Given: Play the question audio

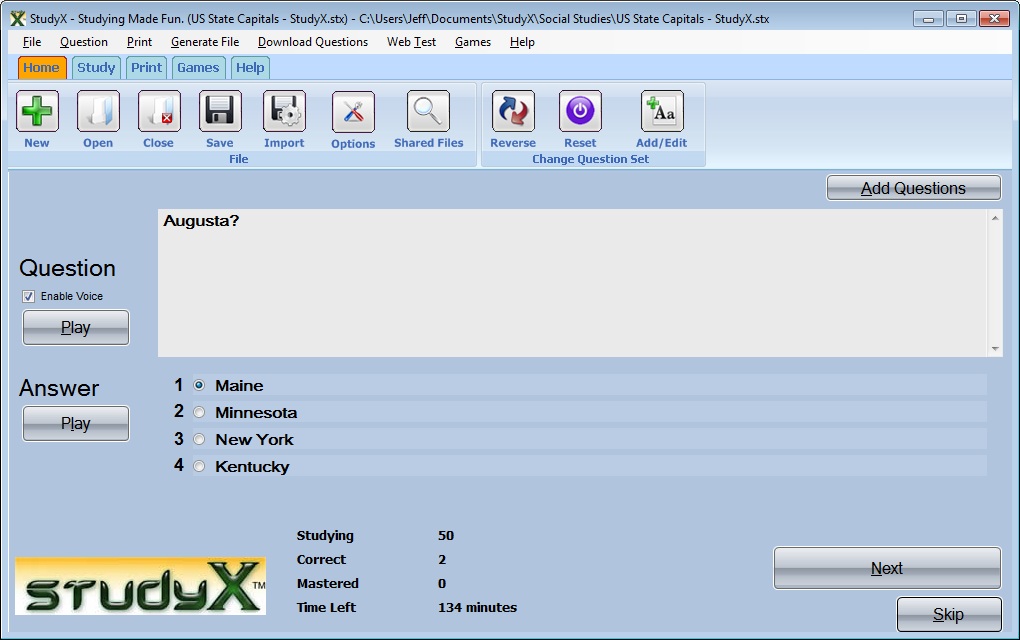Looking at the screenshot, I should tap(75, 327).
